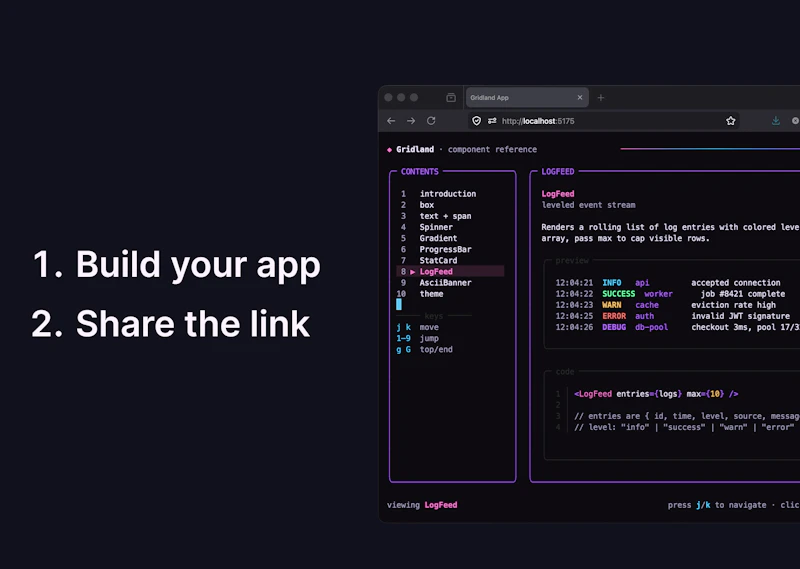Click the 'g G top/end' key hint
The height and width of the screenshot is (569, 800).
[x=424, y=350]
